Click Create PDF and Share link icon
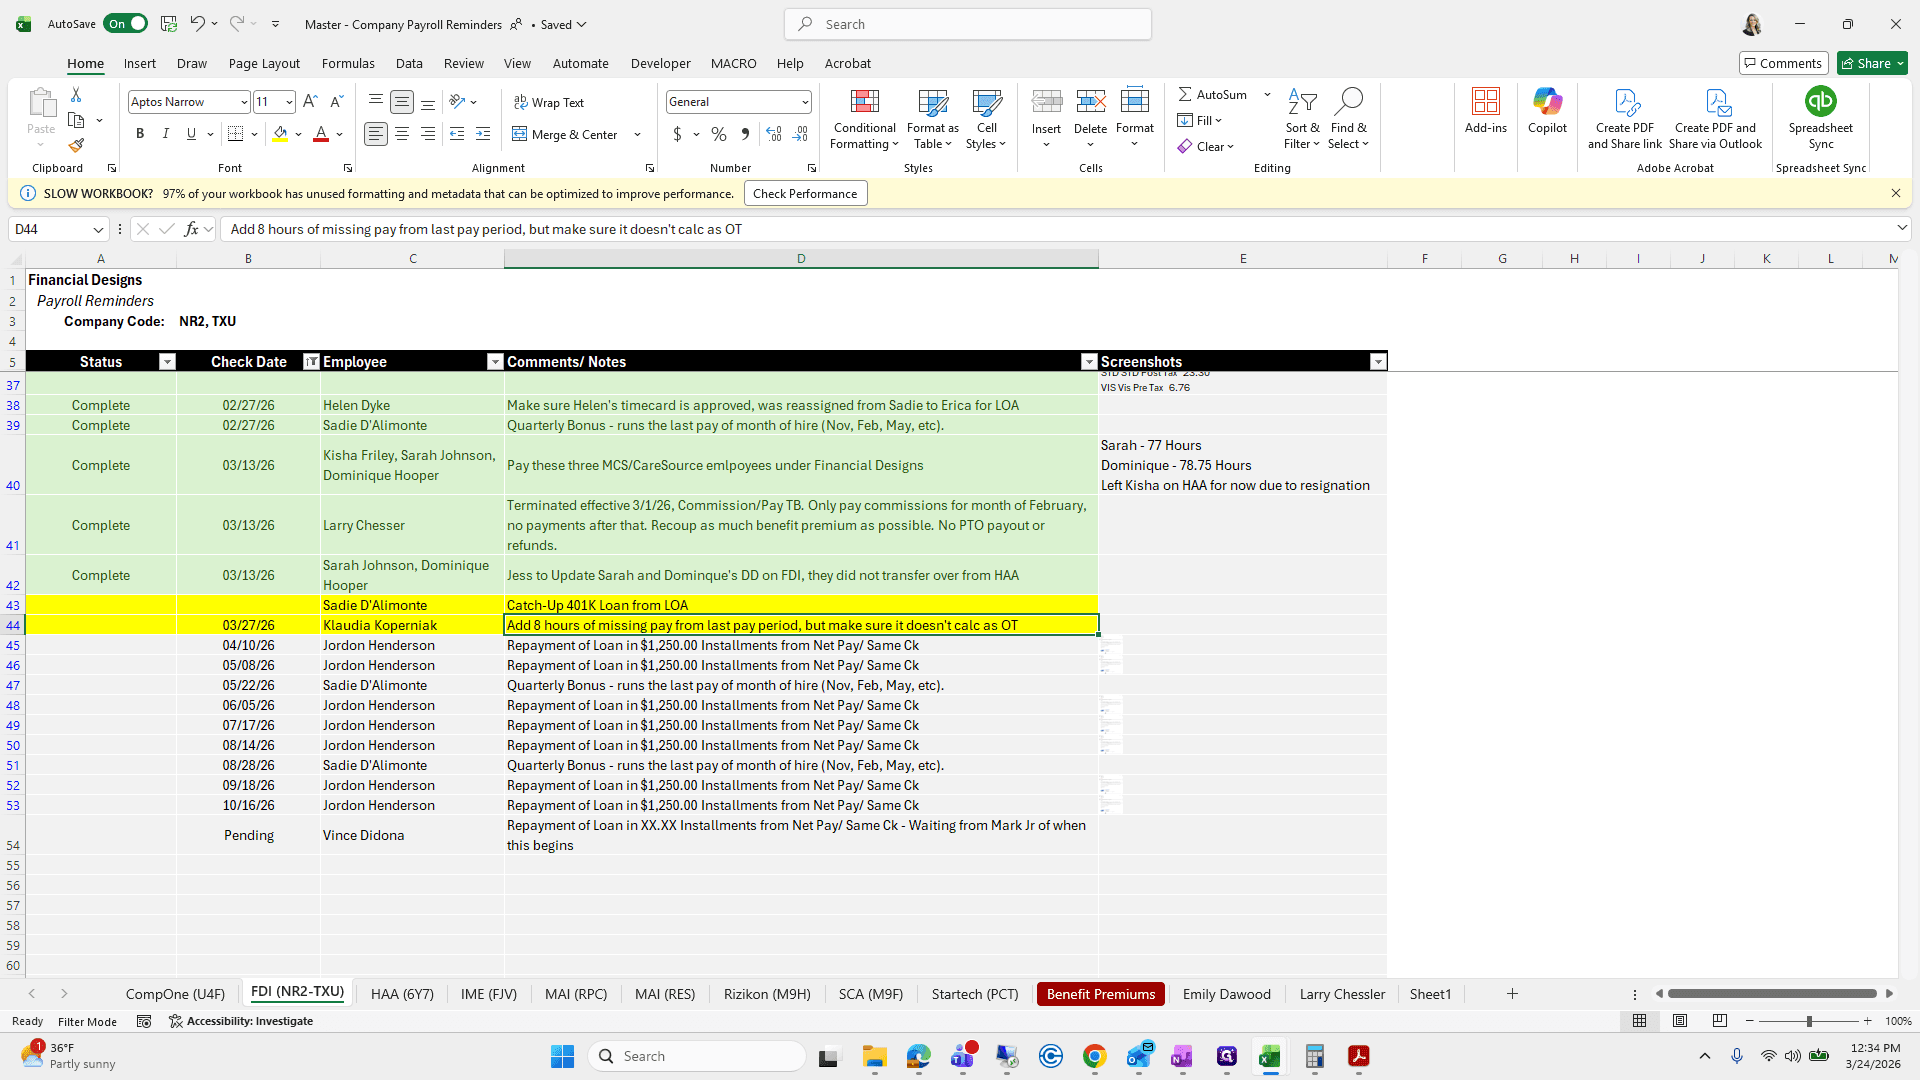 pyautogui.click(x=1625, y=102)
